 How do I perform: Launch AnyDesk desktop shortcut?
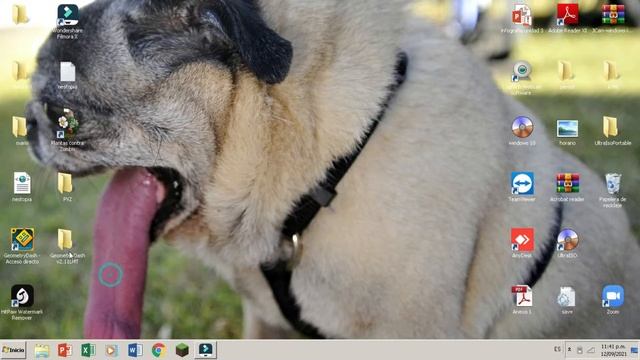click(x=522, y=242)
